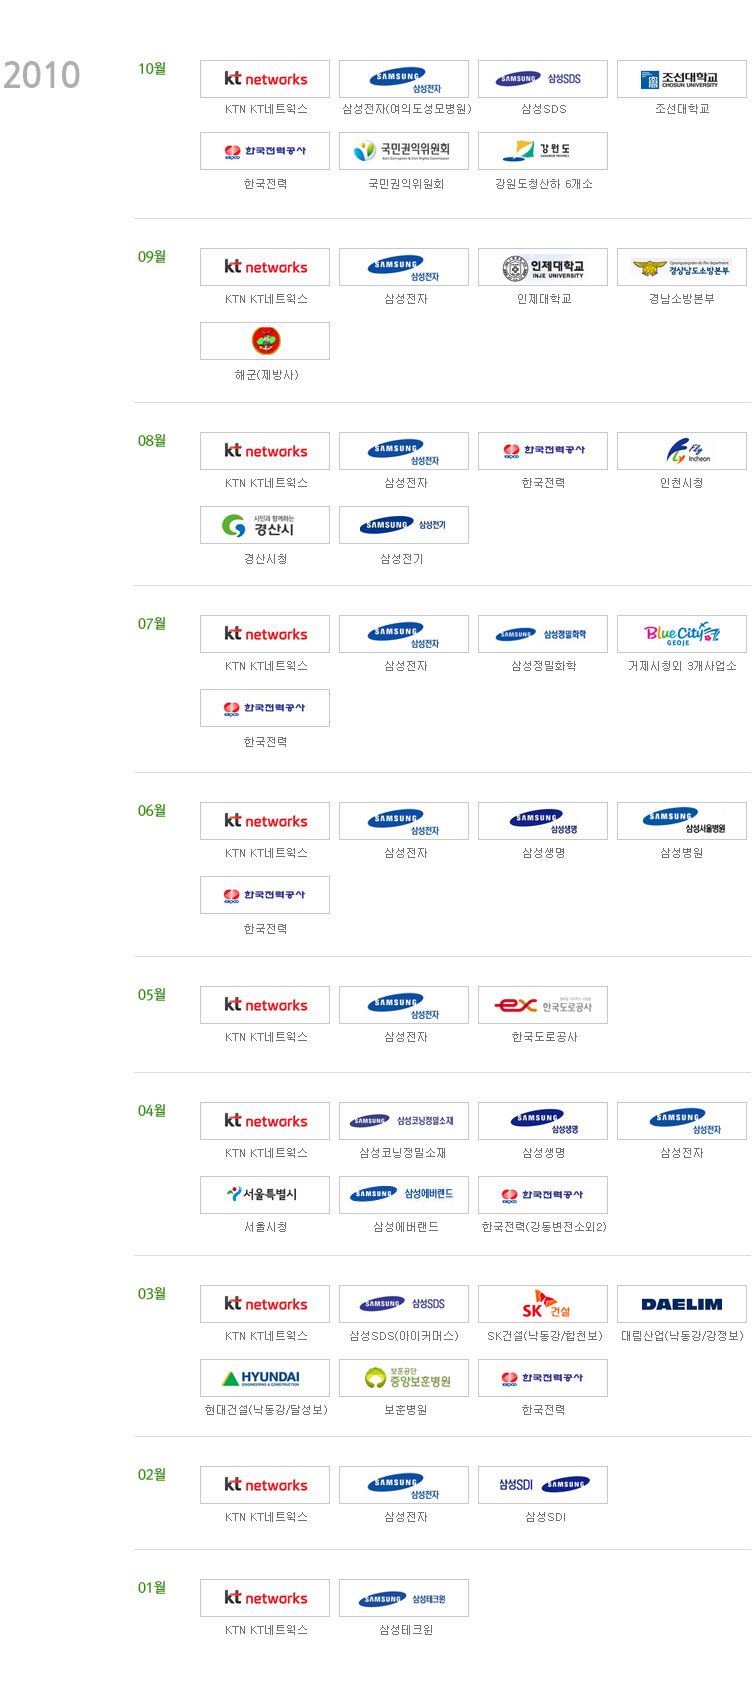
Task: Open the 한국전력공사 logo in 07월
Action: (x=265, y=708)
